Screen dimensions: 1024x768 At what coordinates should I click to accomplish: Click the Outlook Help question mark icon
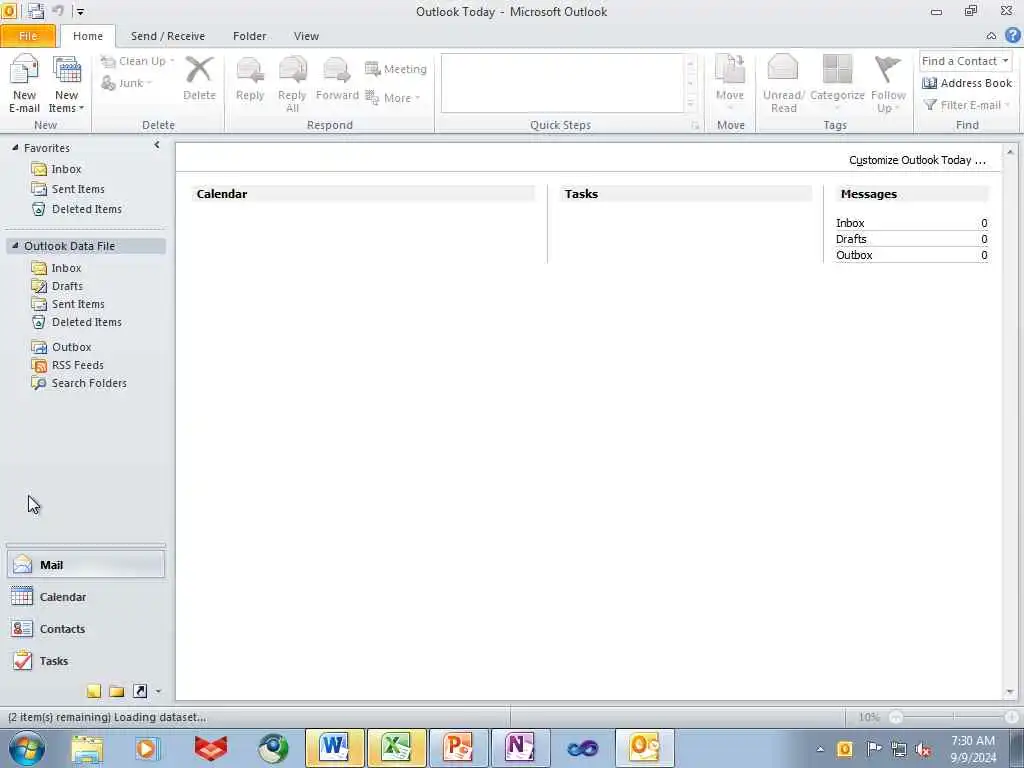tap(1013, 35)
